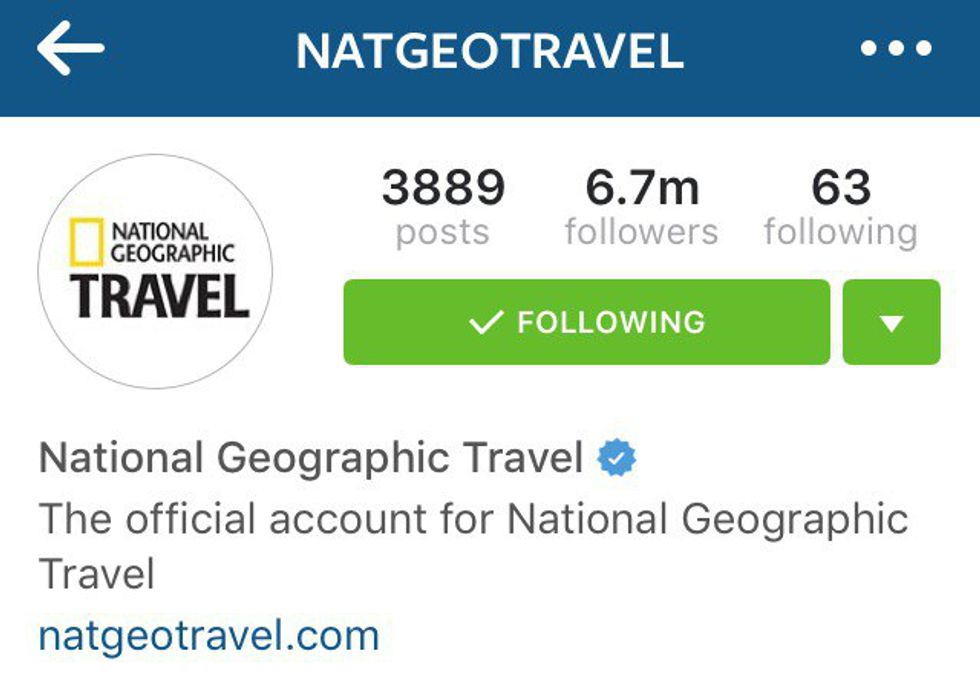Unfollow via the green Following button
Image resolution: width=980 pixels, height=675 pixels.
(x=587, y=322)
